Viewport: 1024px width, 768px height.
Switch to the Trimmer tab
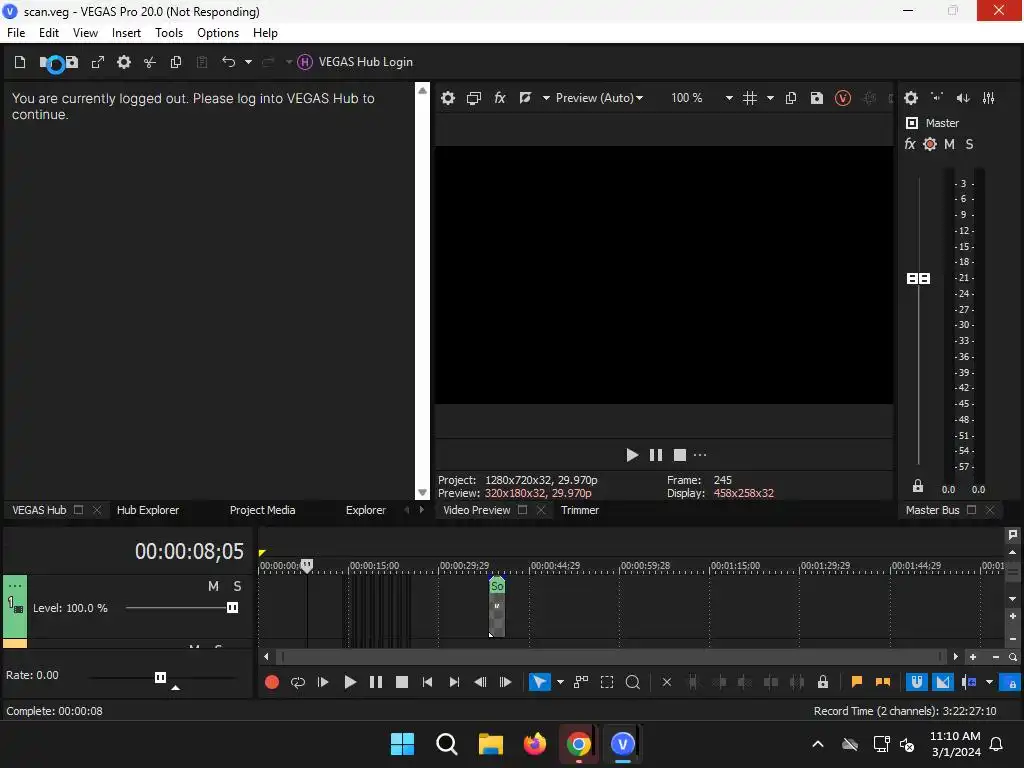pos(580,510)
